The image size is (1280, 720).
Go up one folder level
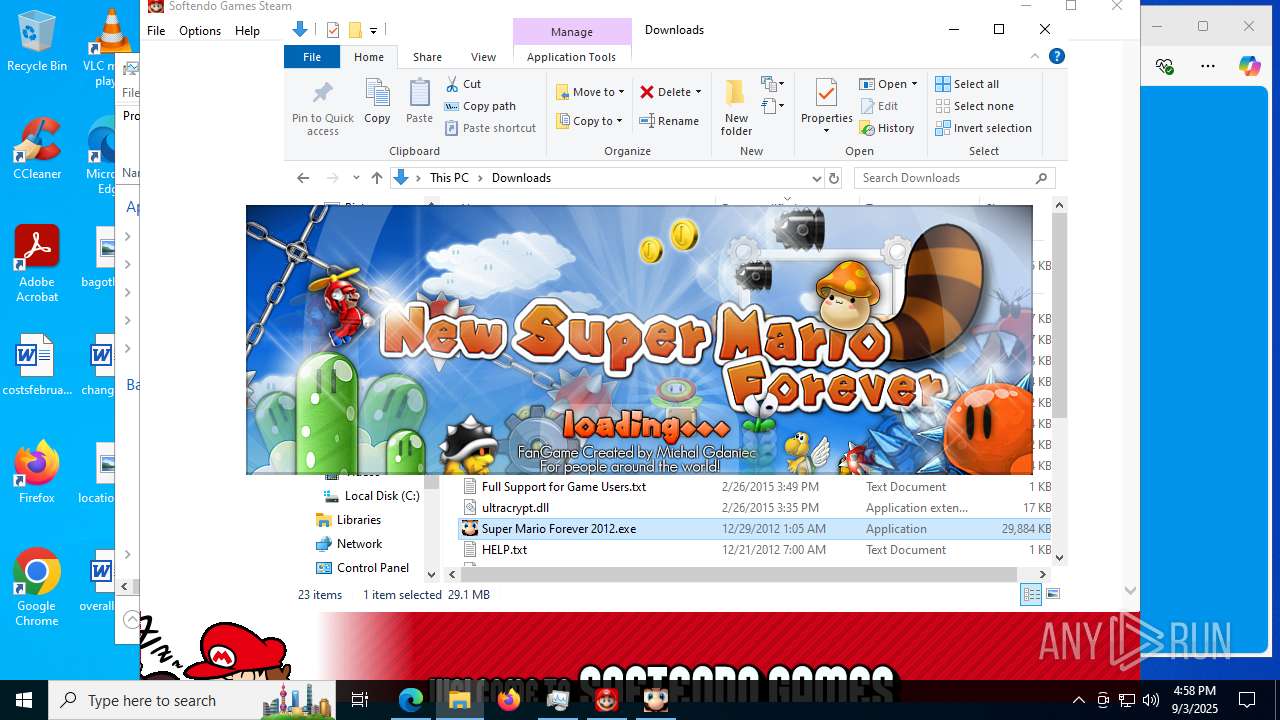[x=377, y=178]
